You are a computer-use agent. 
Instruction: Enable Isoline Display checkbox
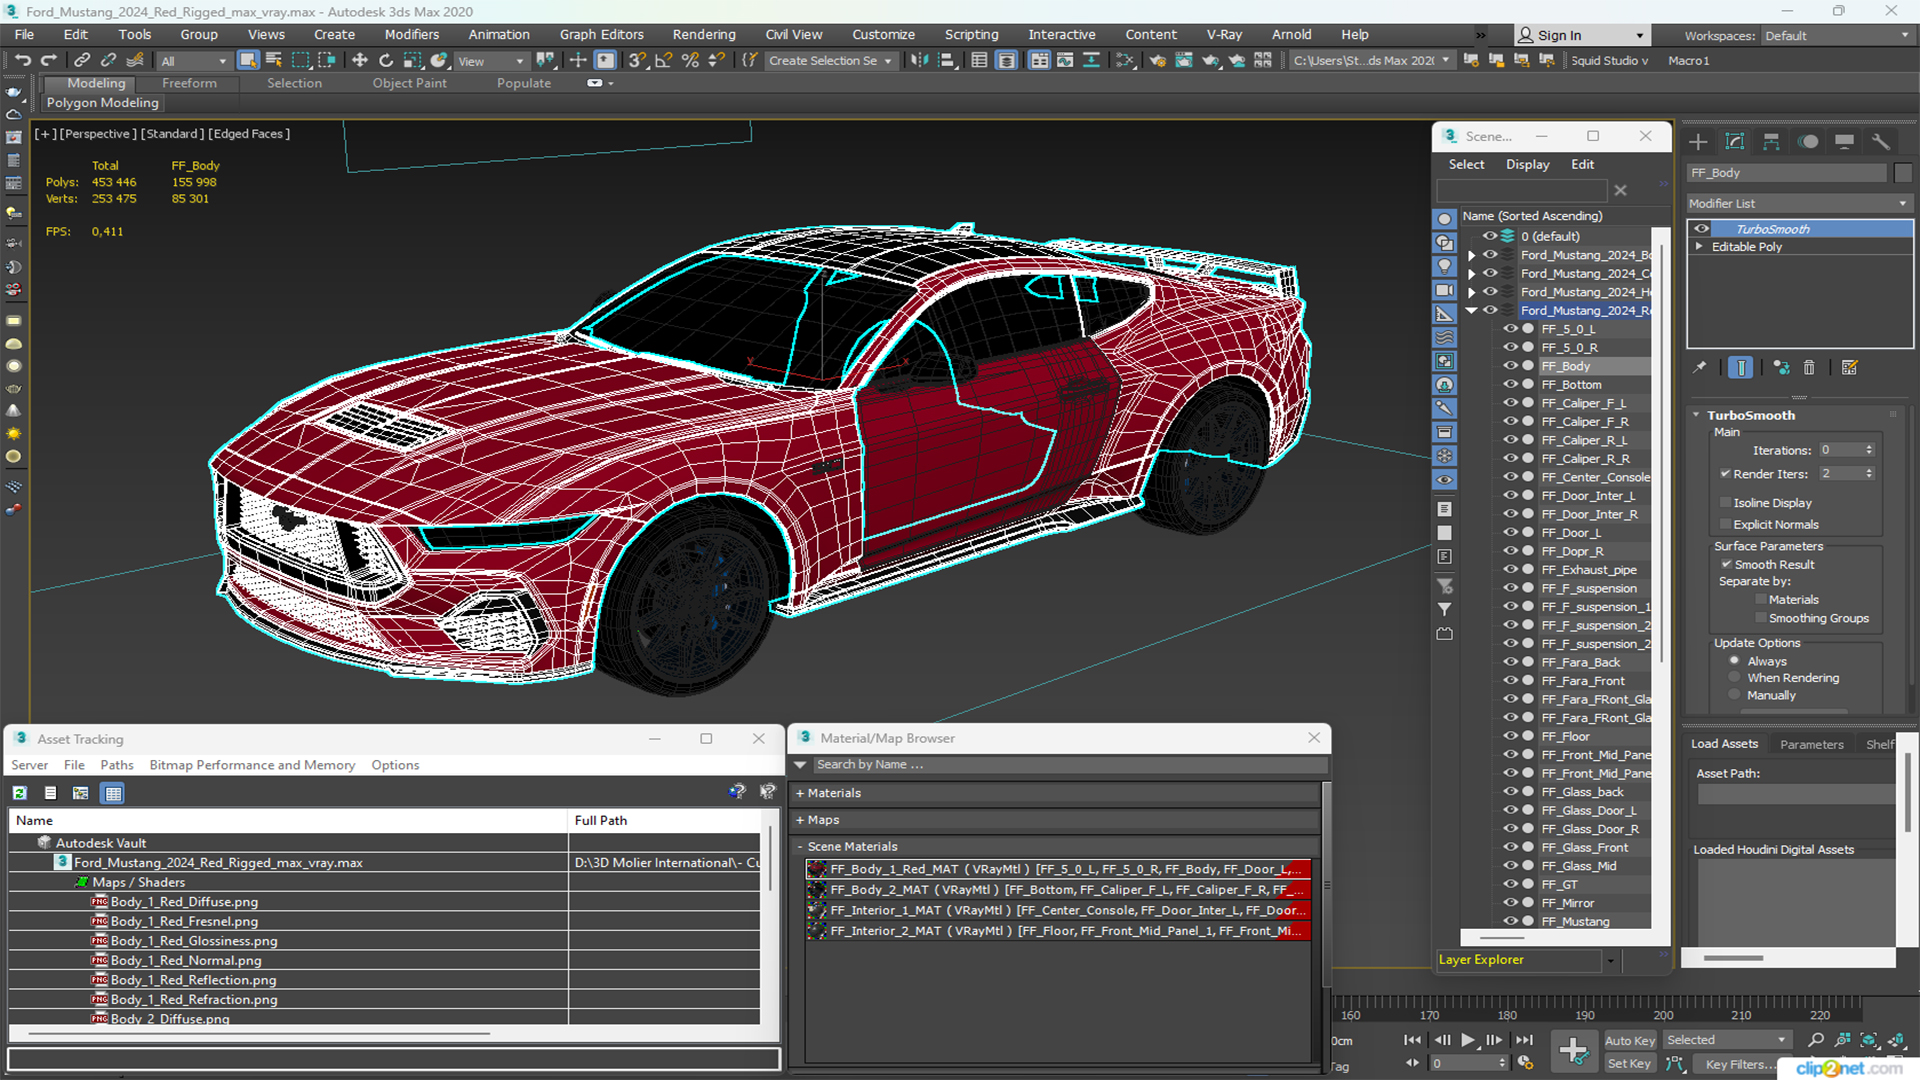1725,503
